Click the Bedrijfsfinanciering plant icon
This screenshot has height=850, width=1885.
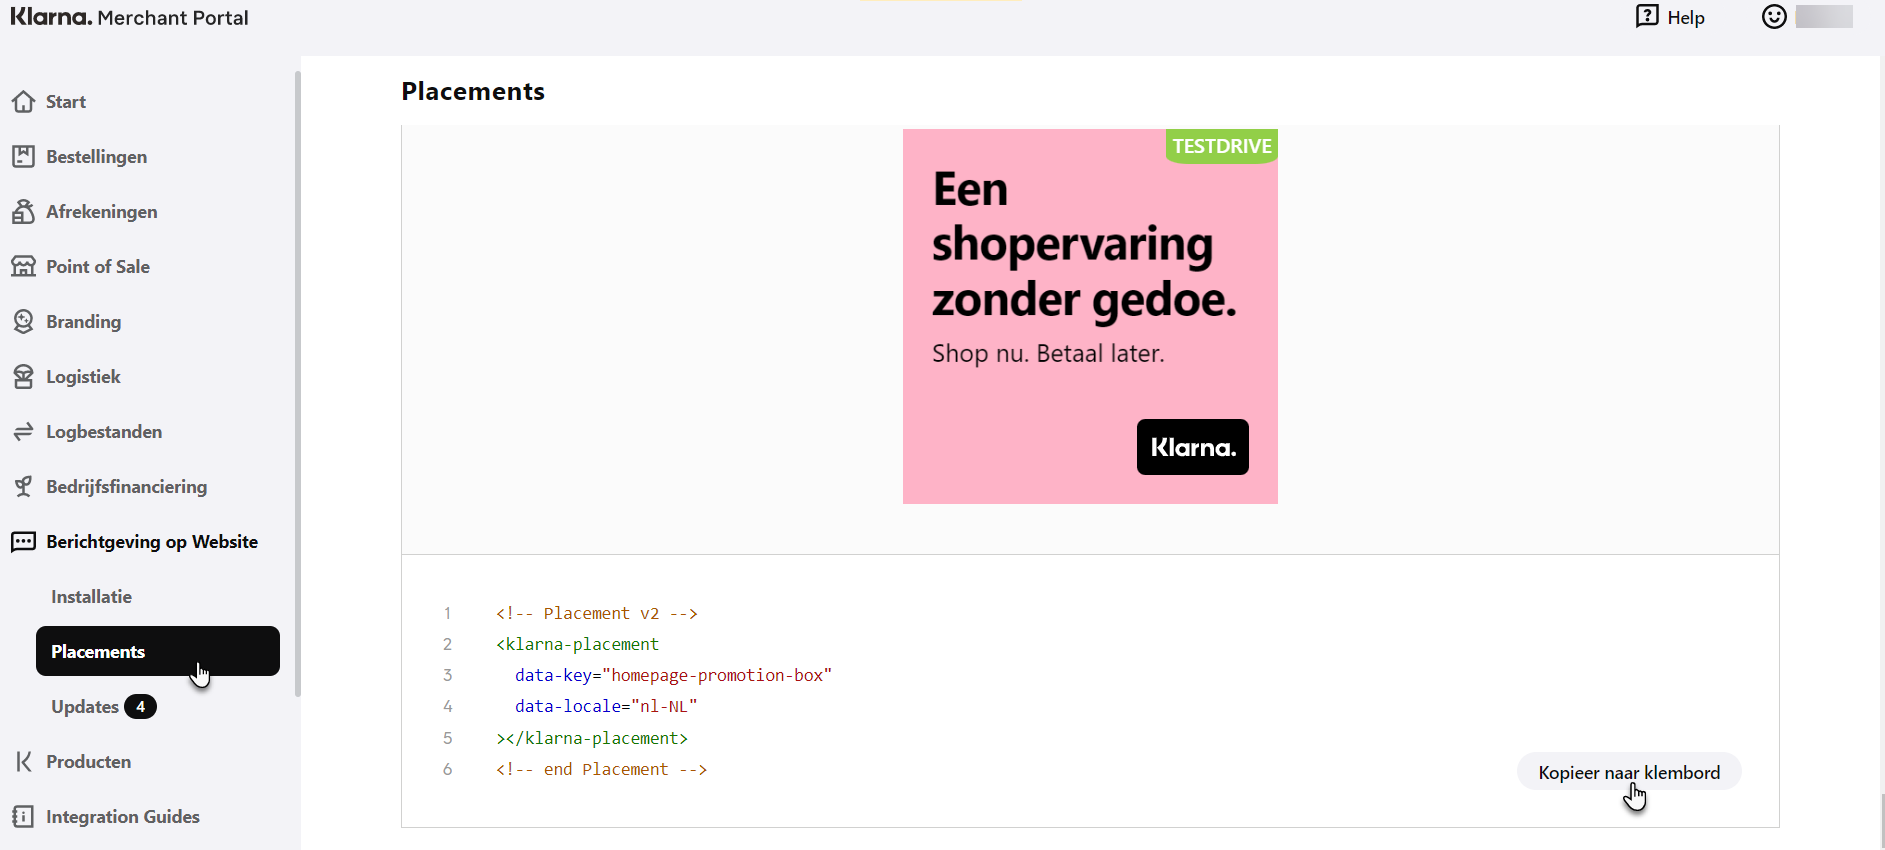(x=24, y=487)
